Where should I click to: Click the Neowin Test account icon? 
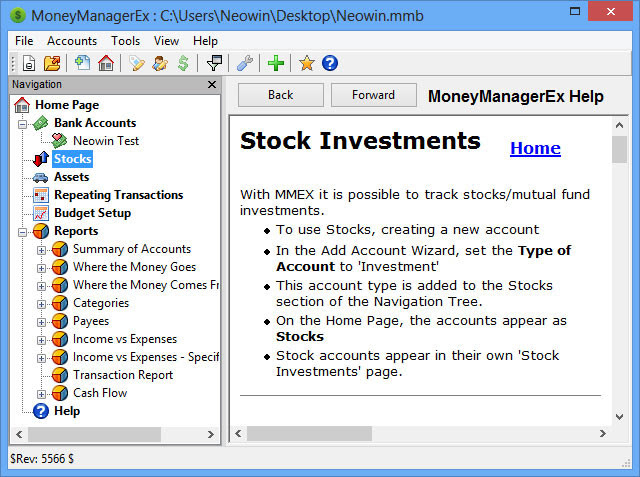(x=60, y=141)
